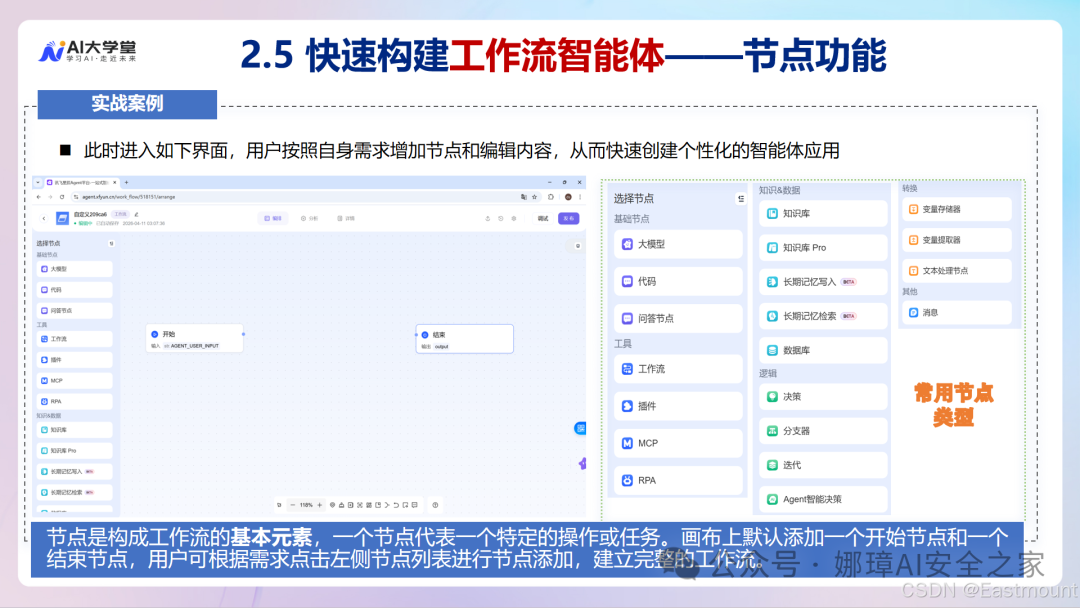Select the Agent智能决策 node
The image size is (1080, 608).
click(x=824, y=499)
